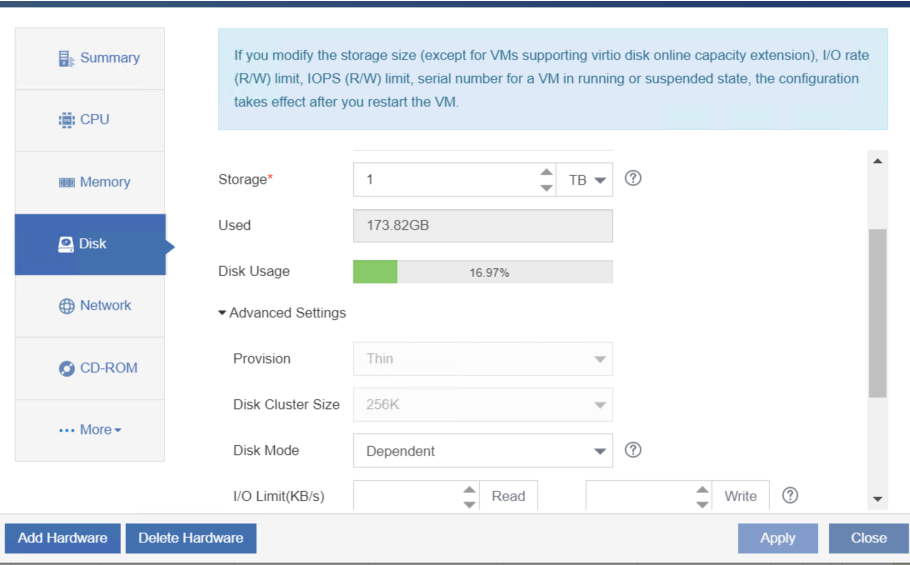Click the Write I/O limit input field
This screenshot has height=565, width=910.
click(x=640, y=496)
